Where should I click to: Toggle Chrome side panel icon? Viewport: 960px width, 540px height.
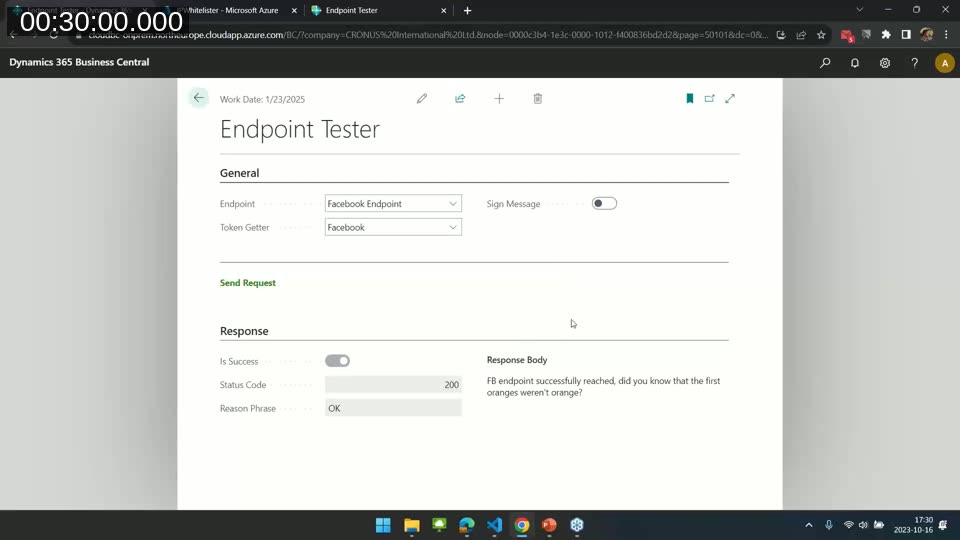(906, 35)
